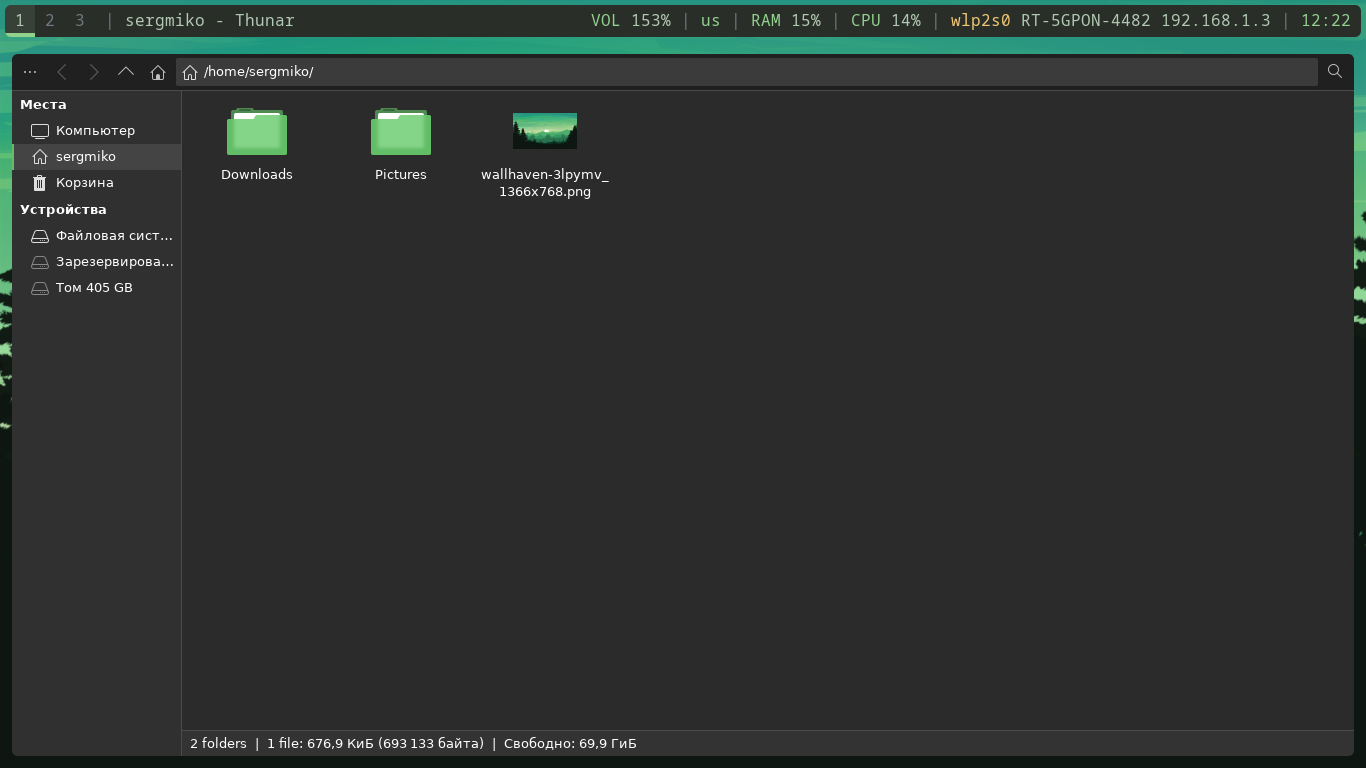Viewport: 1366px width, 768px height.
Task: Select Компьютер in the sidebar
Action: tap(95, 131)
